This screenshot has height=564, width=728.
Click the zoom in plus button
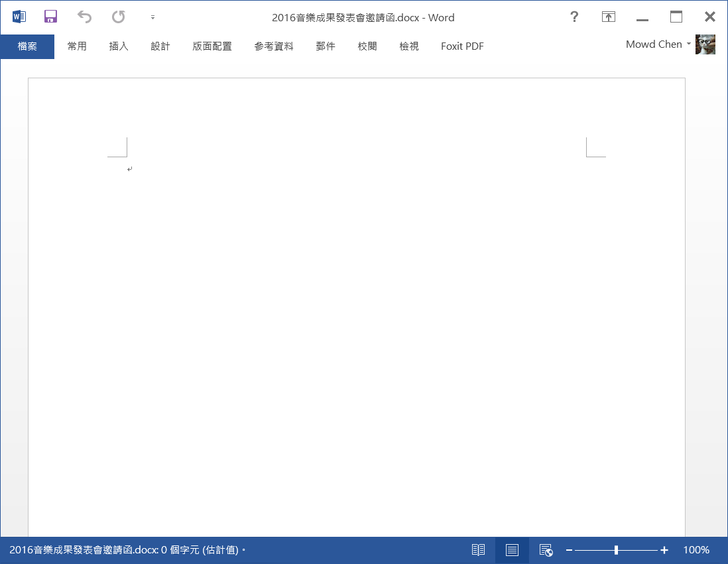[664, 550]
